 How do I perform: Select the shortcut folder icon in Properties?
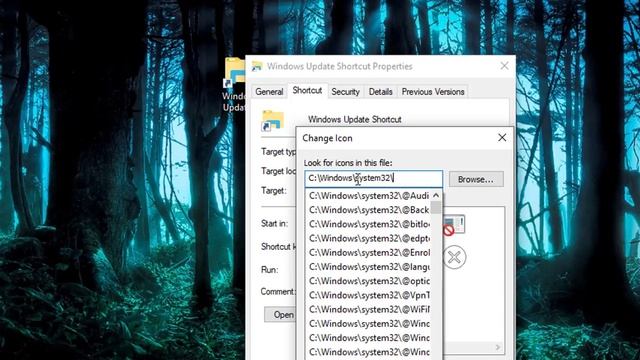[x=273, y=120]
